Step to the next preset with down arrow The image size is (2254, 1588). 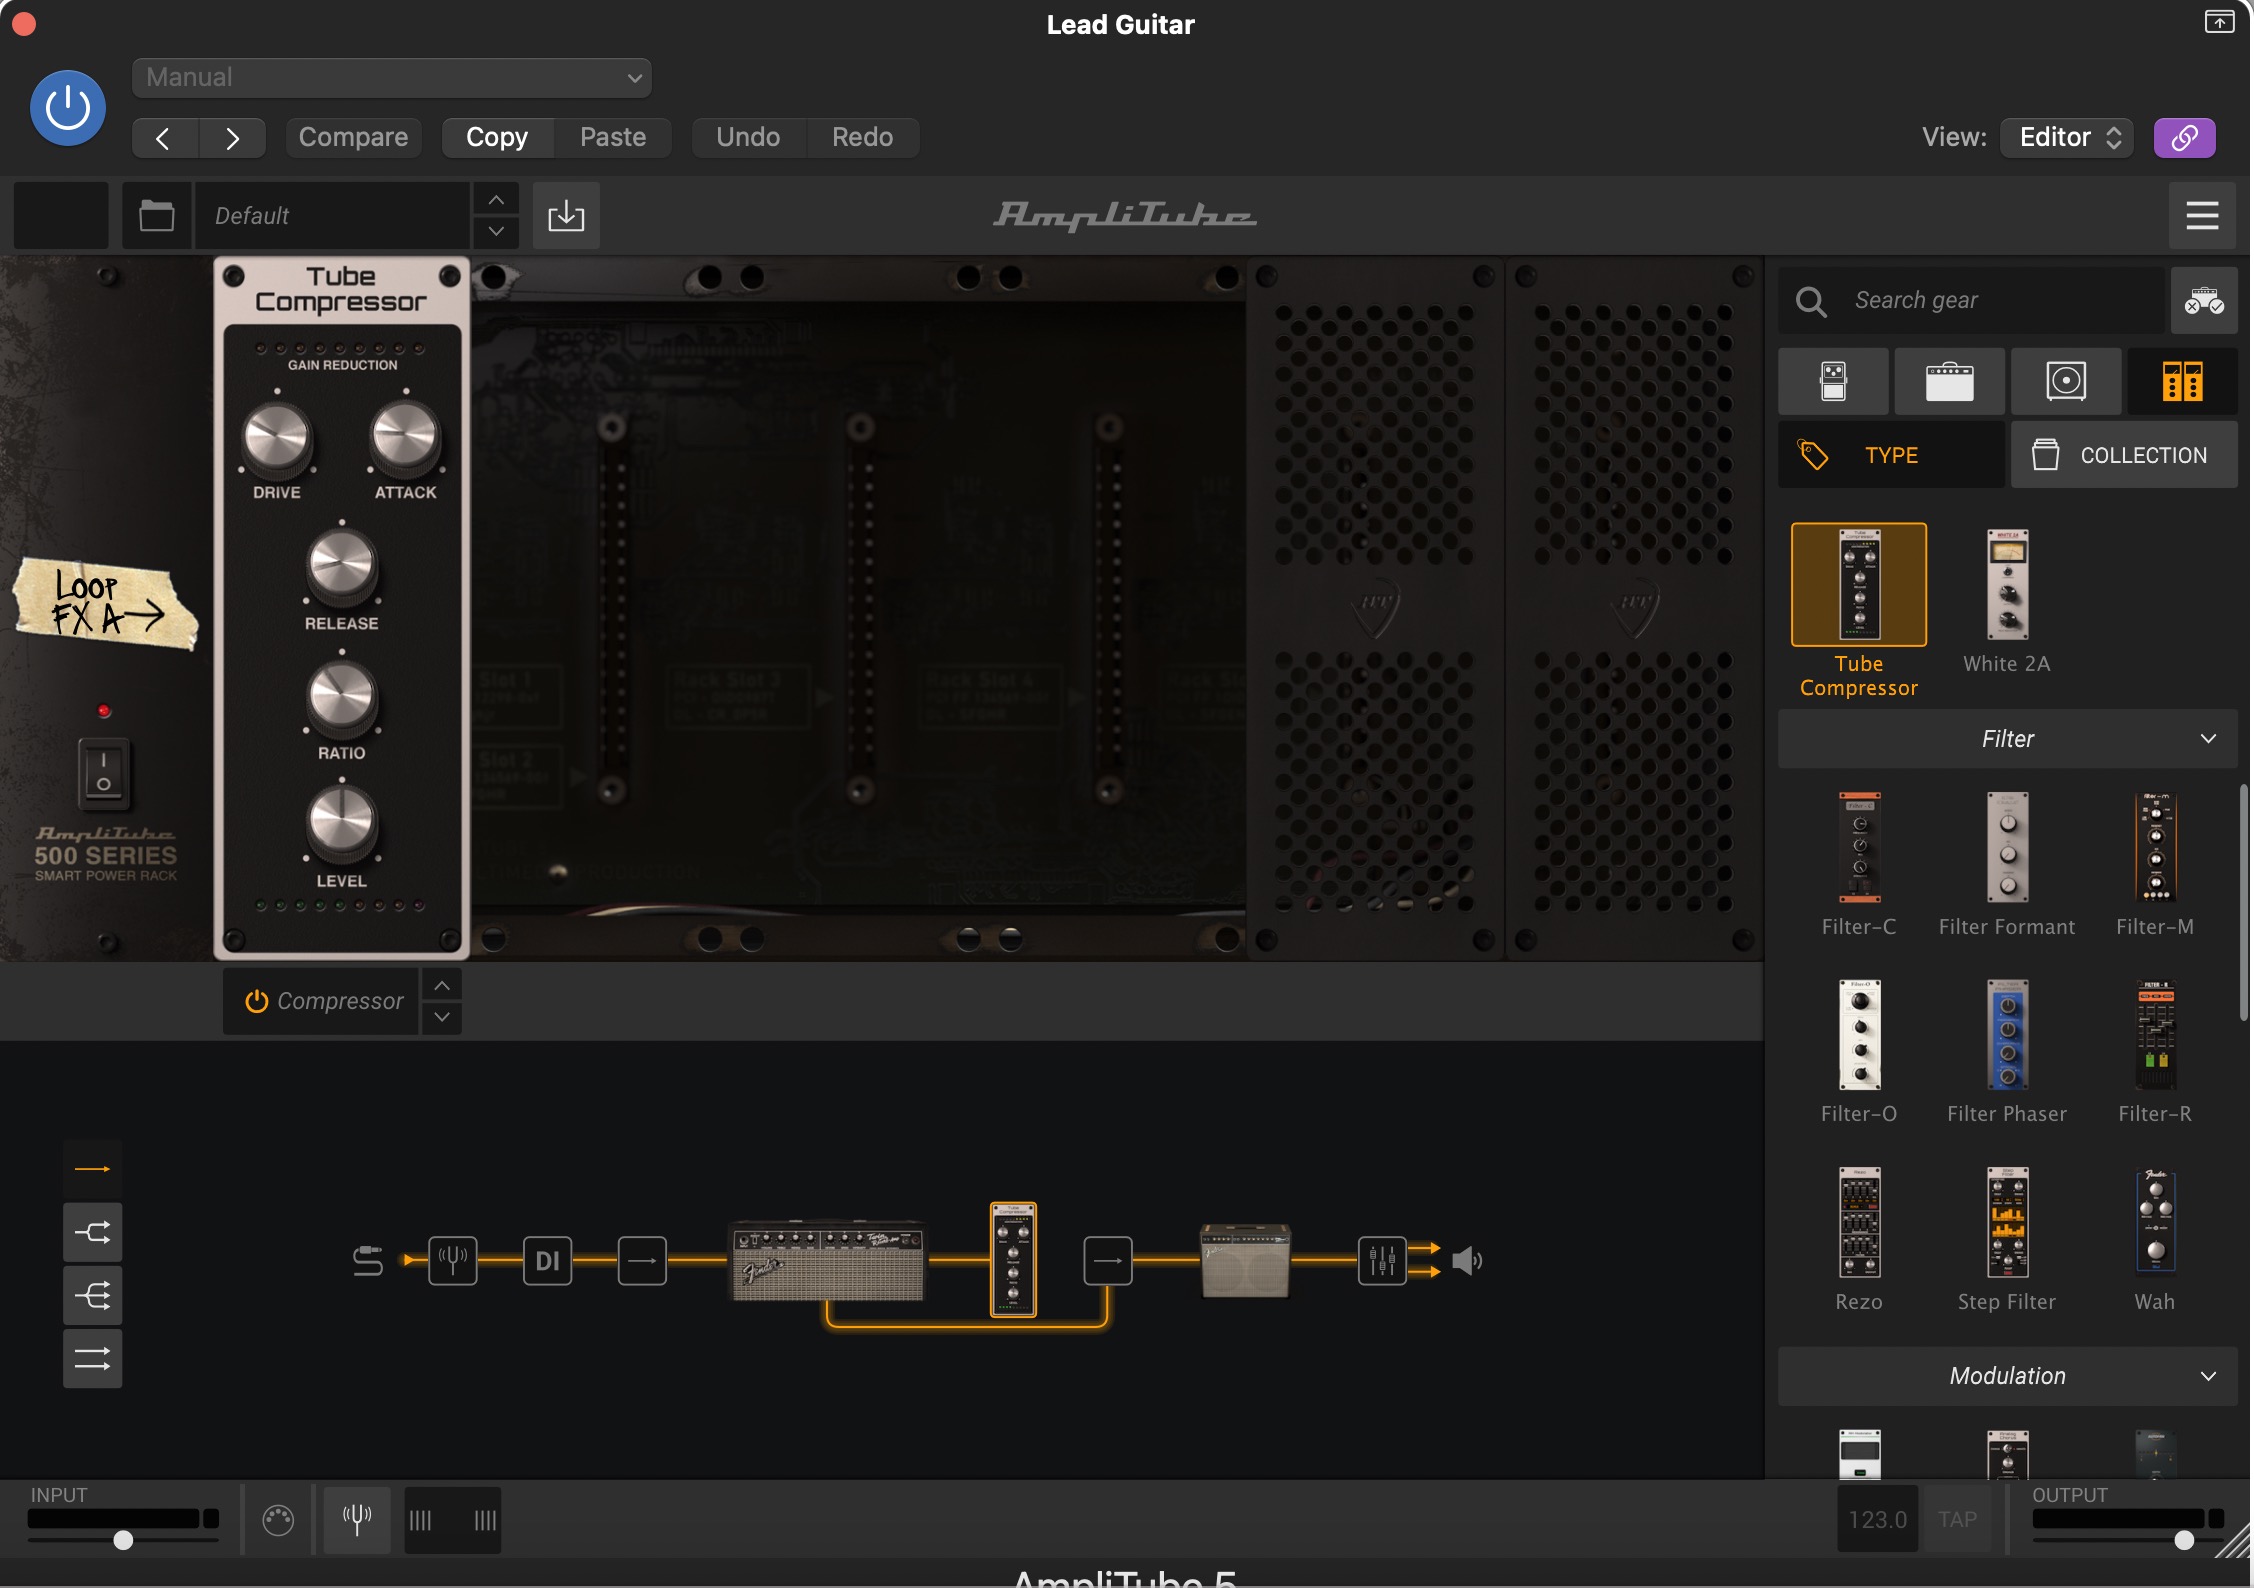496,232
